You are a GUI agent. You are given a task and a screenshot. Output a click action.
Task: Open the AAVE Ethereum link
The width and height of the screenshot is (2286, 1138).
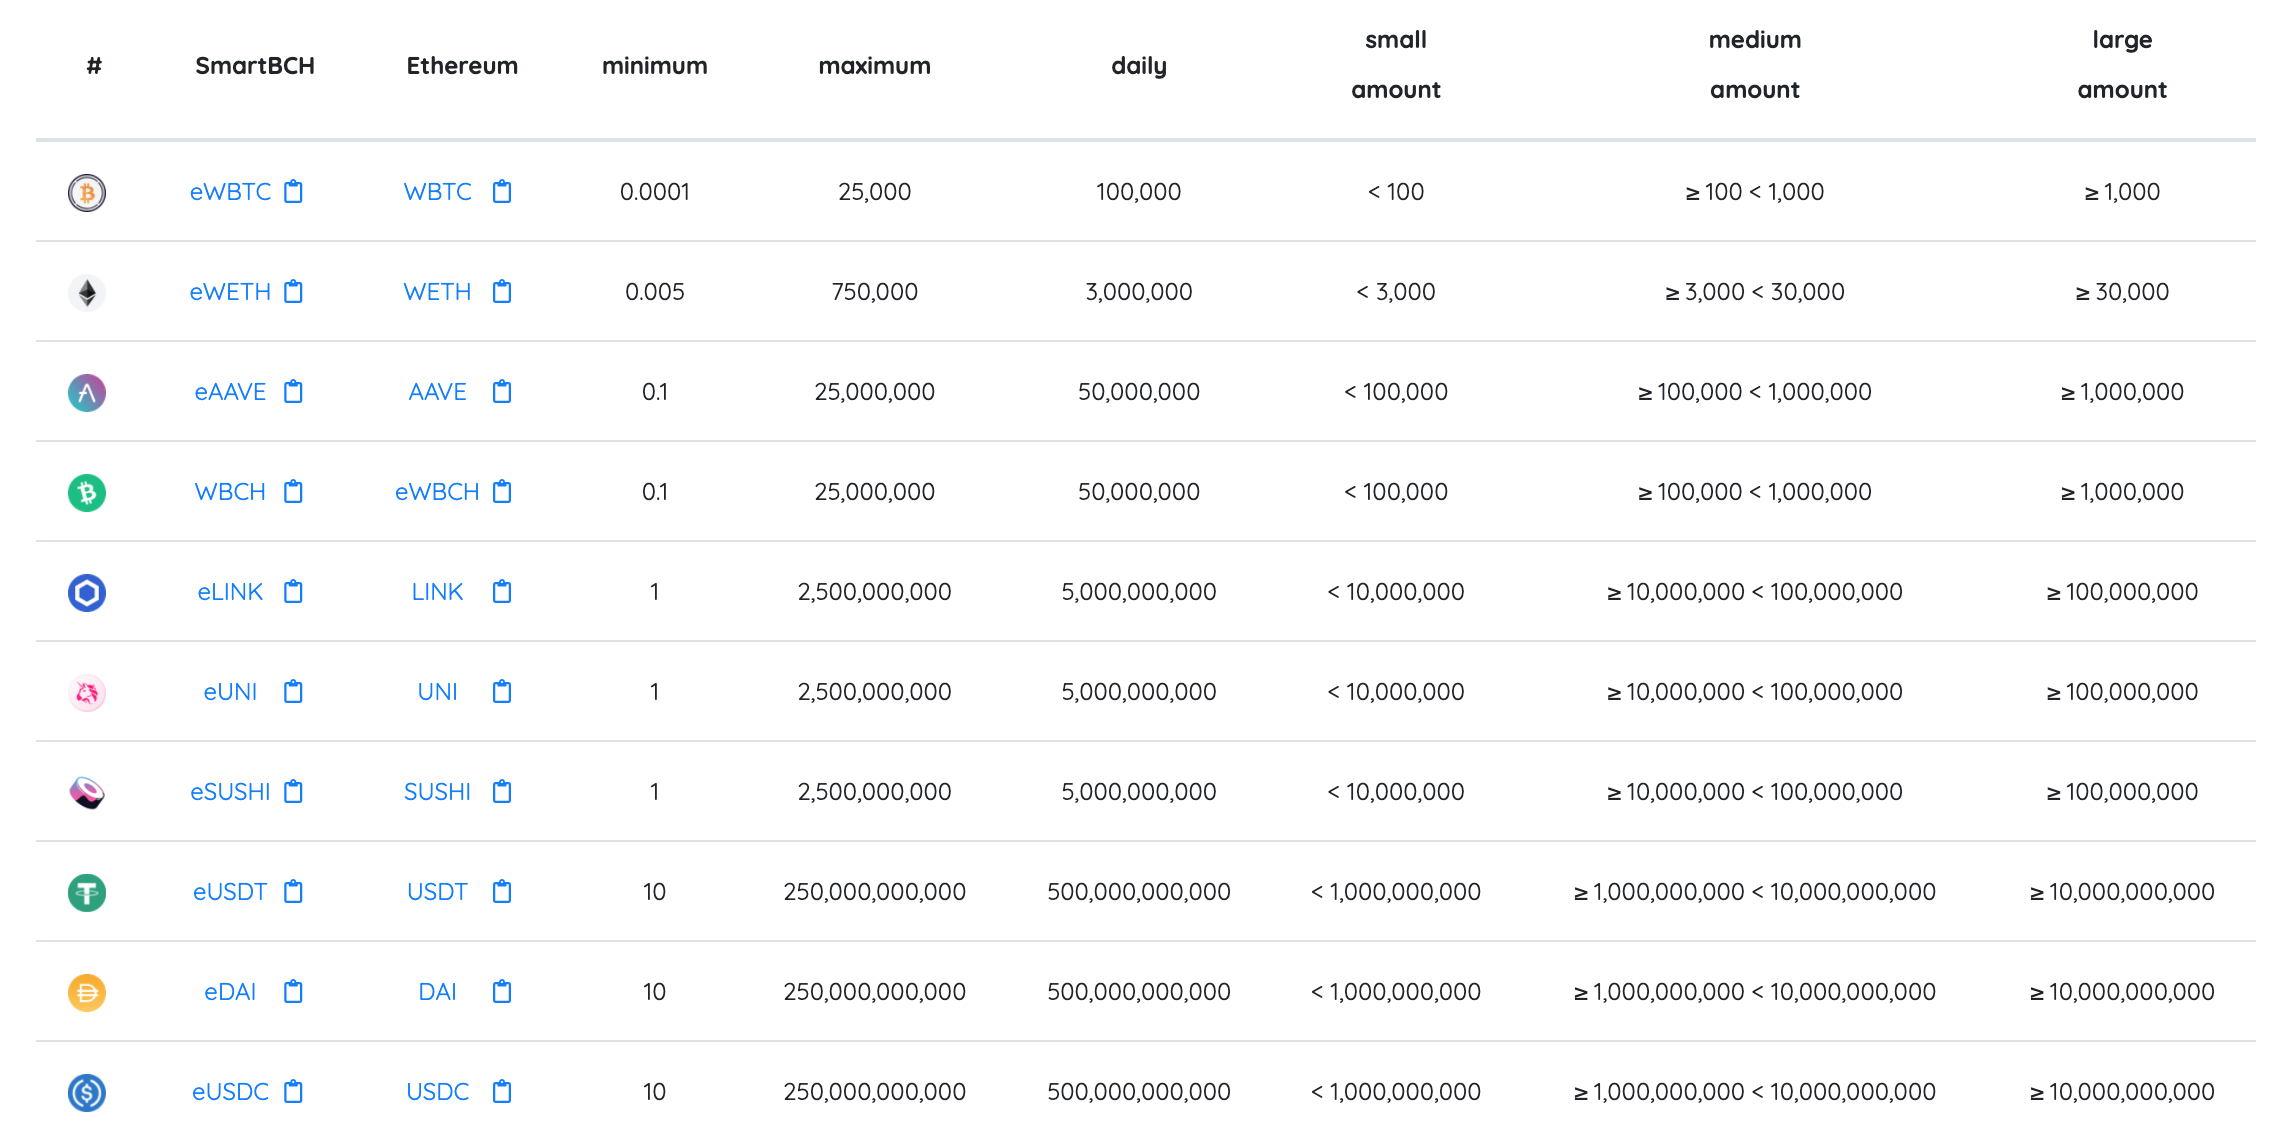(437, 392)
